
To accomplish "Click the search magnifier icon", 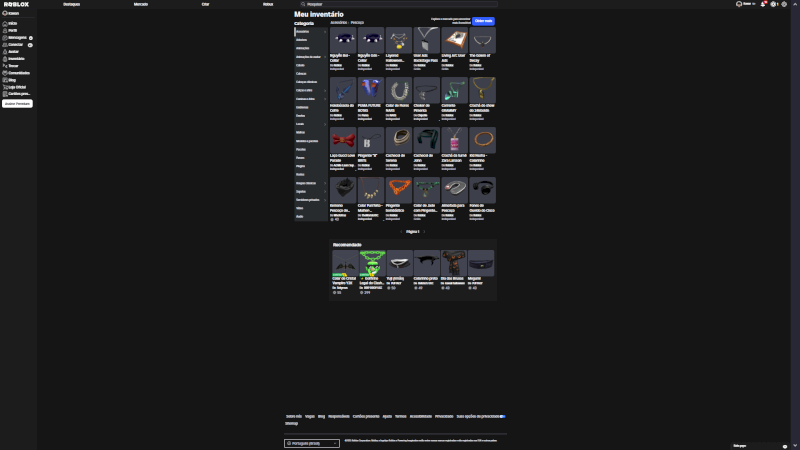I will tap(303, 4).
